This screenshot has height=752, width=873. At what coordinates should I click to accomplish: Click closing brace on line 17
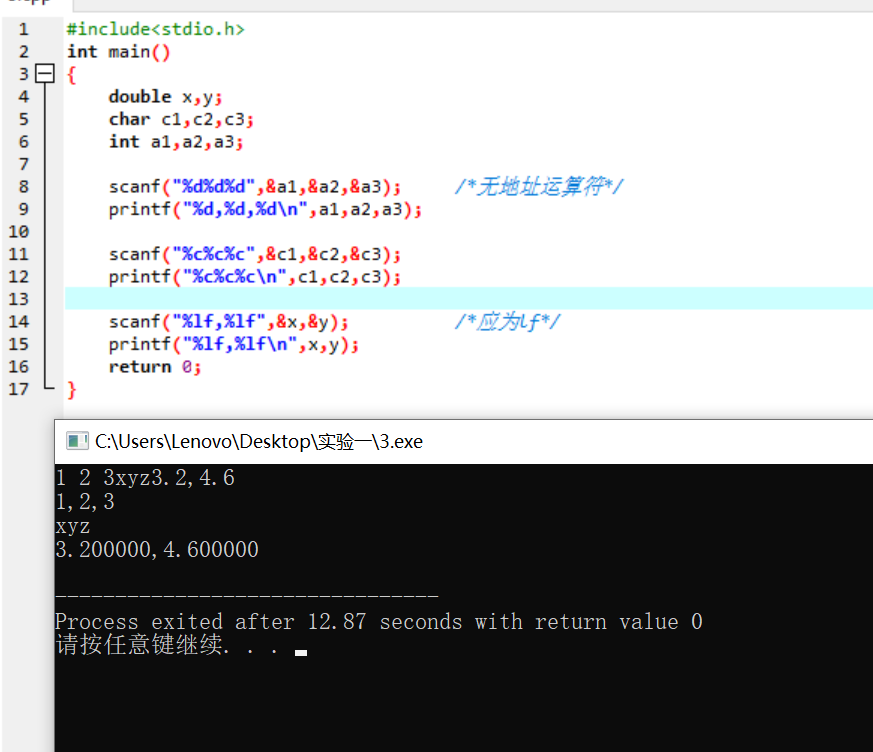point(71,390)
